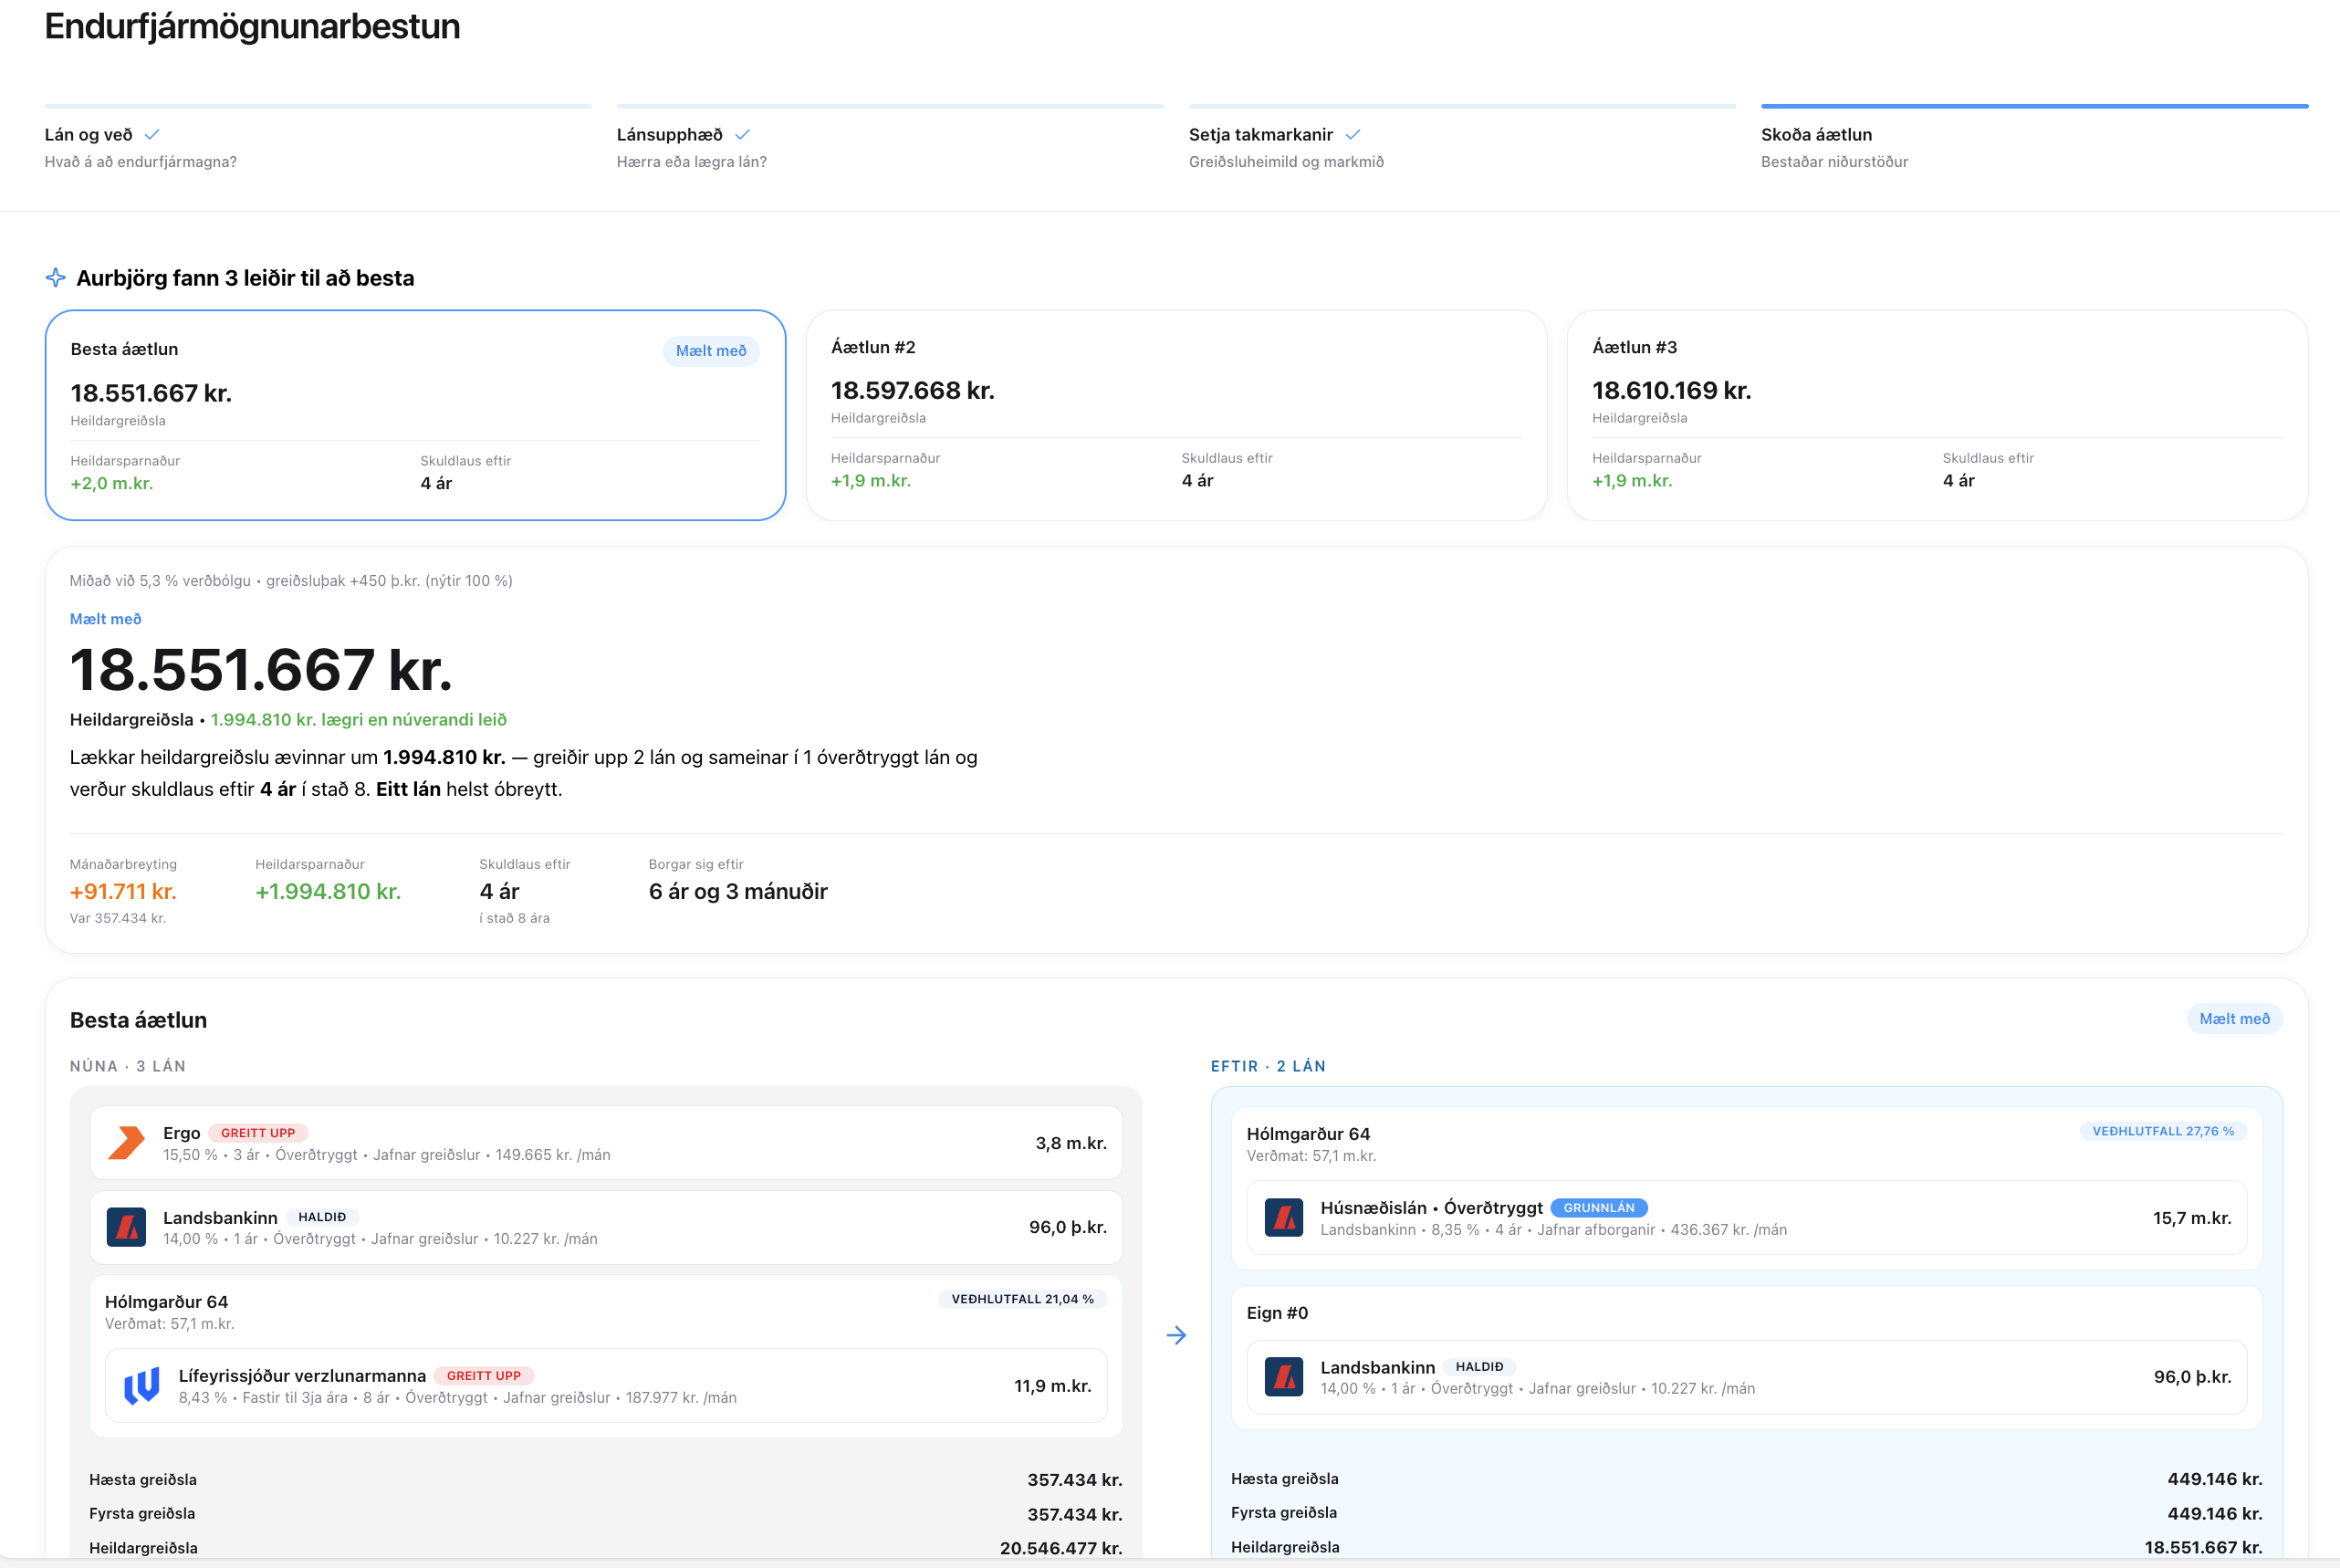Click the +91.711 kr. Mánaðarbreyting value

tap(123, 891)
